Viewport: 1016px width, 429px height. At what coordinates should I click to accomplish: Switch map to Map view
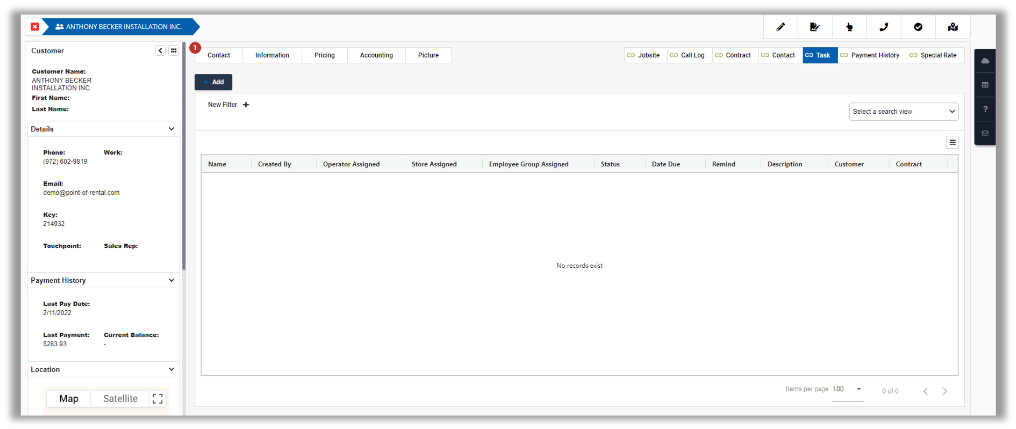[x=69, y=399]
